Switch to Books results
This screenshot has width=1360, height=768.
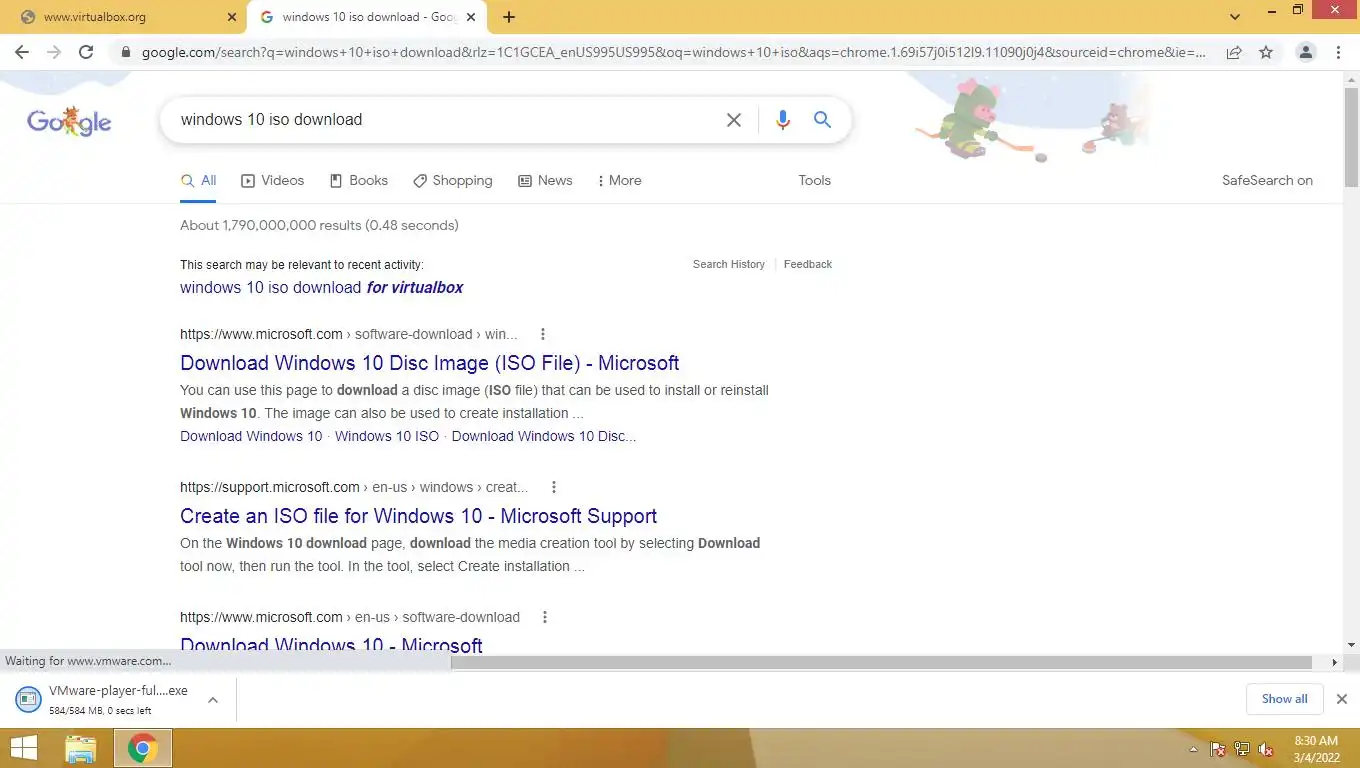[358, 181]
